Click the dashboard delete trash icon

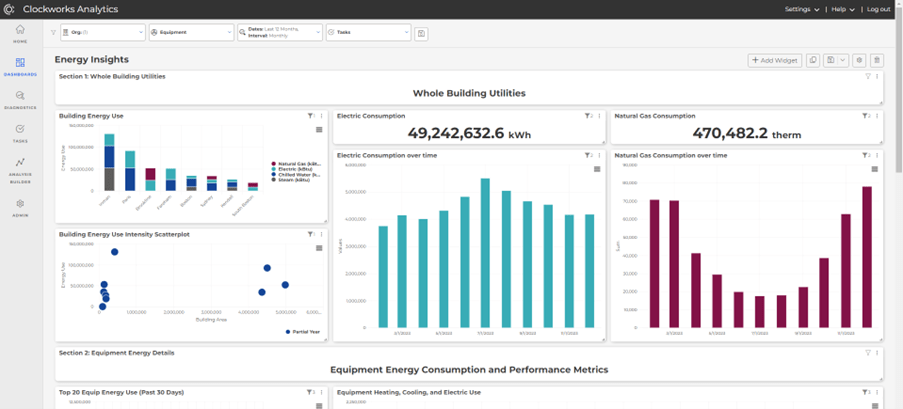point(877,60)
